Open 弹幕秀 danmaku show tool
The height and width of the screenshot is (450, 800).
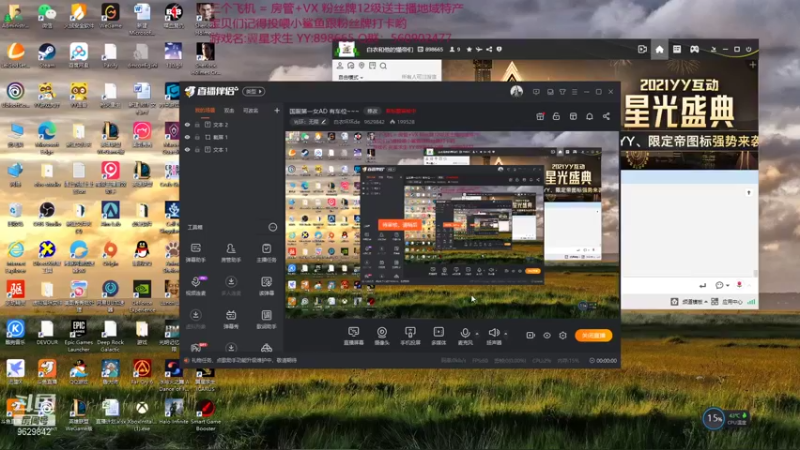tap(231, 319)
